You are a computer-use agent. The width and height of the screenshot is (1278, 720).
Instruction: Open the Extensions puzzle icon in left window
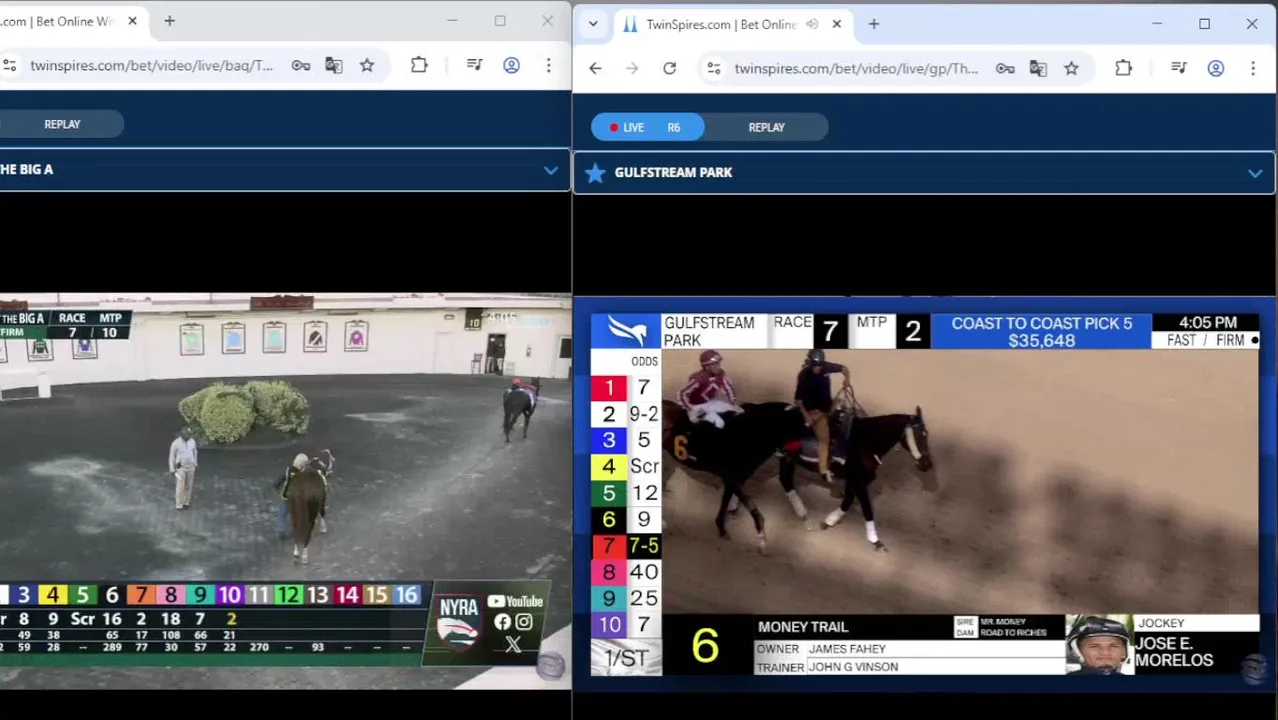coord(419,65)
